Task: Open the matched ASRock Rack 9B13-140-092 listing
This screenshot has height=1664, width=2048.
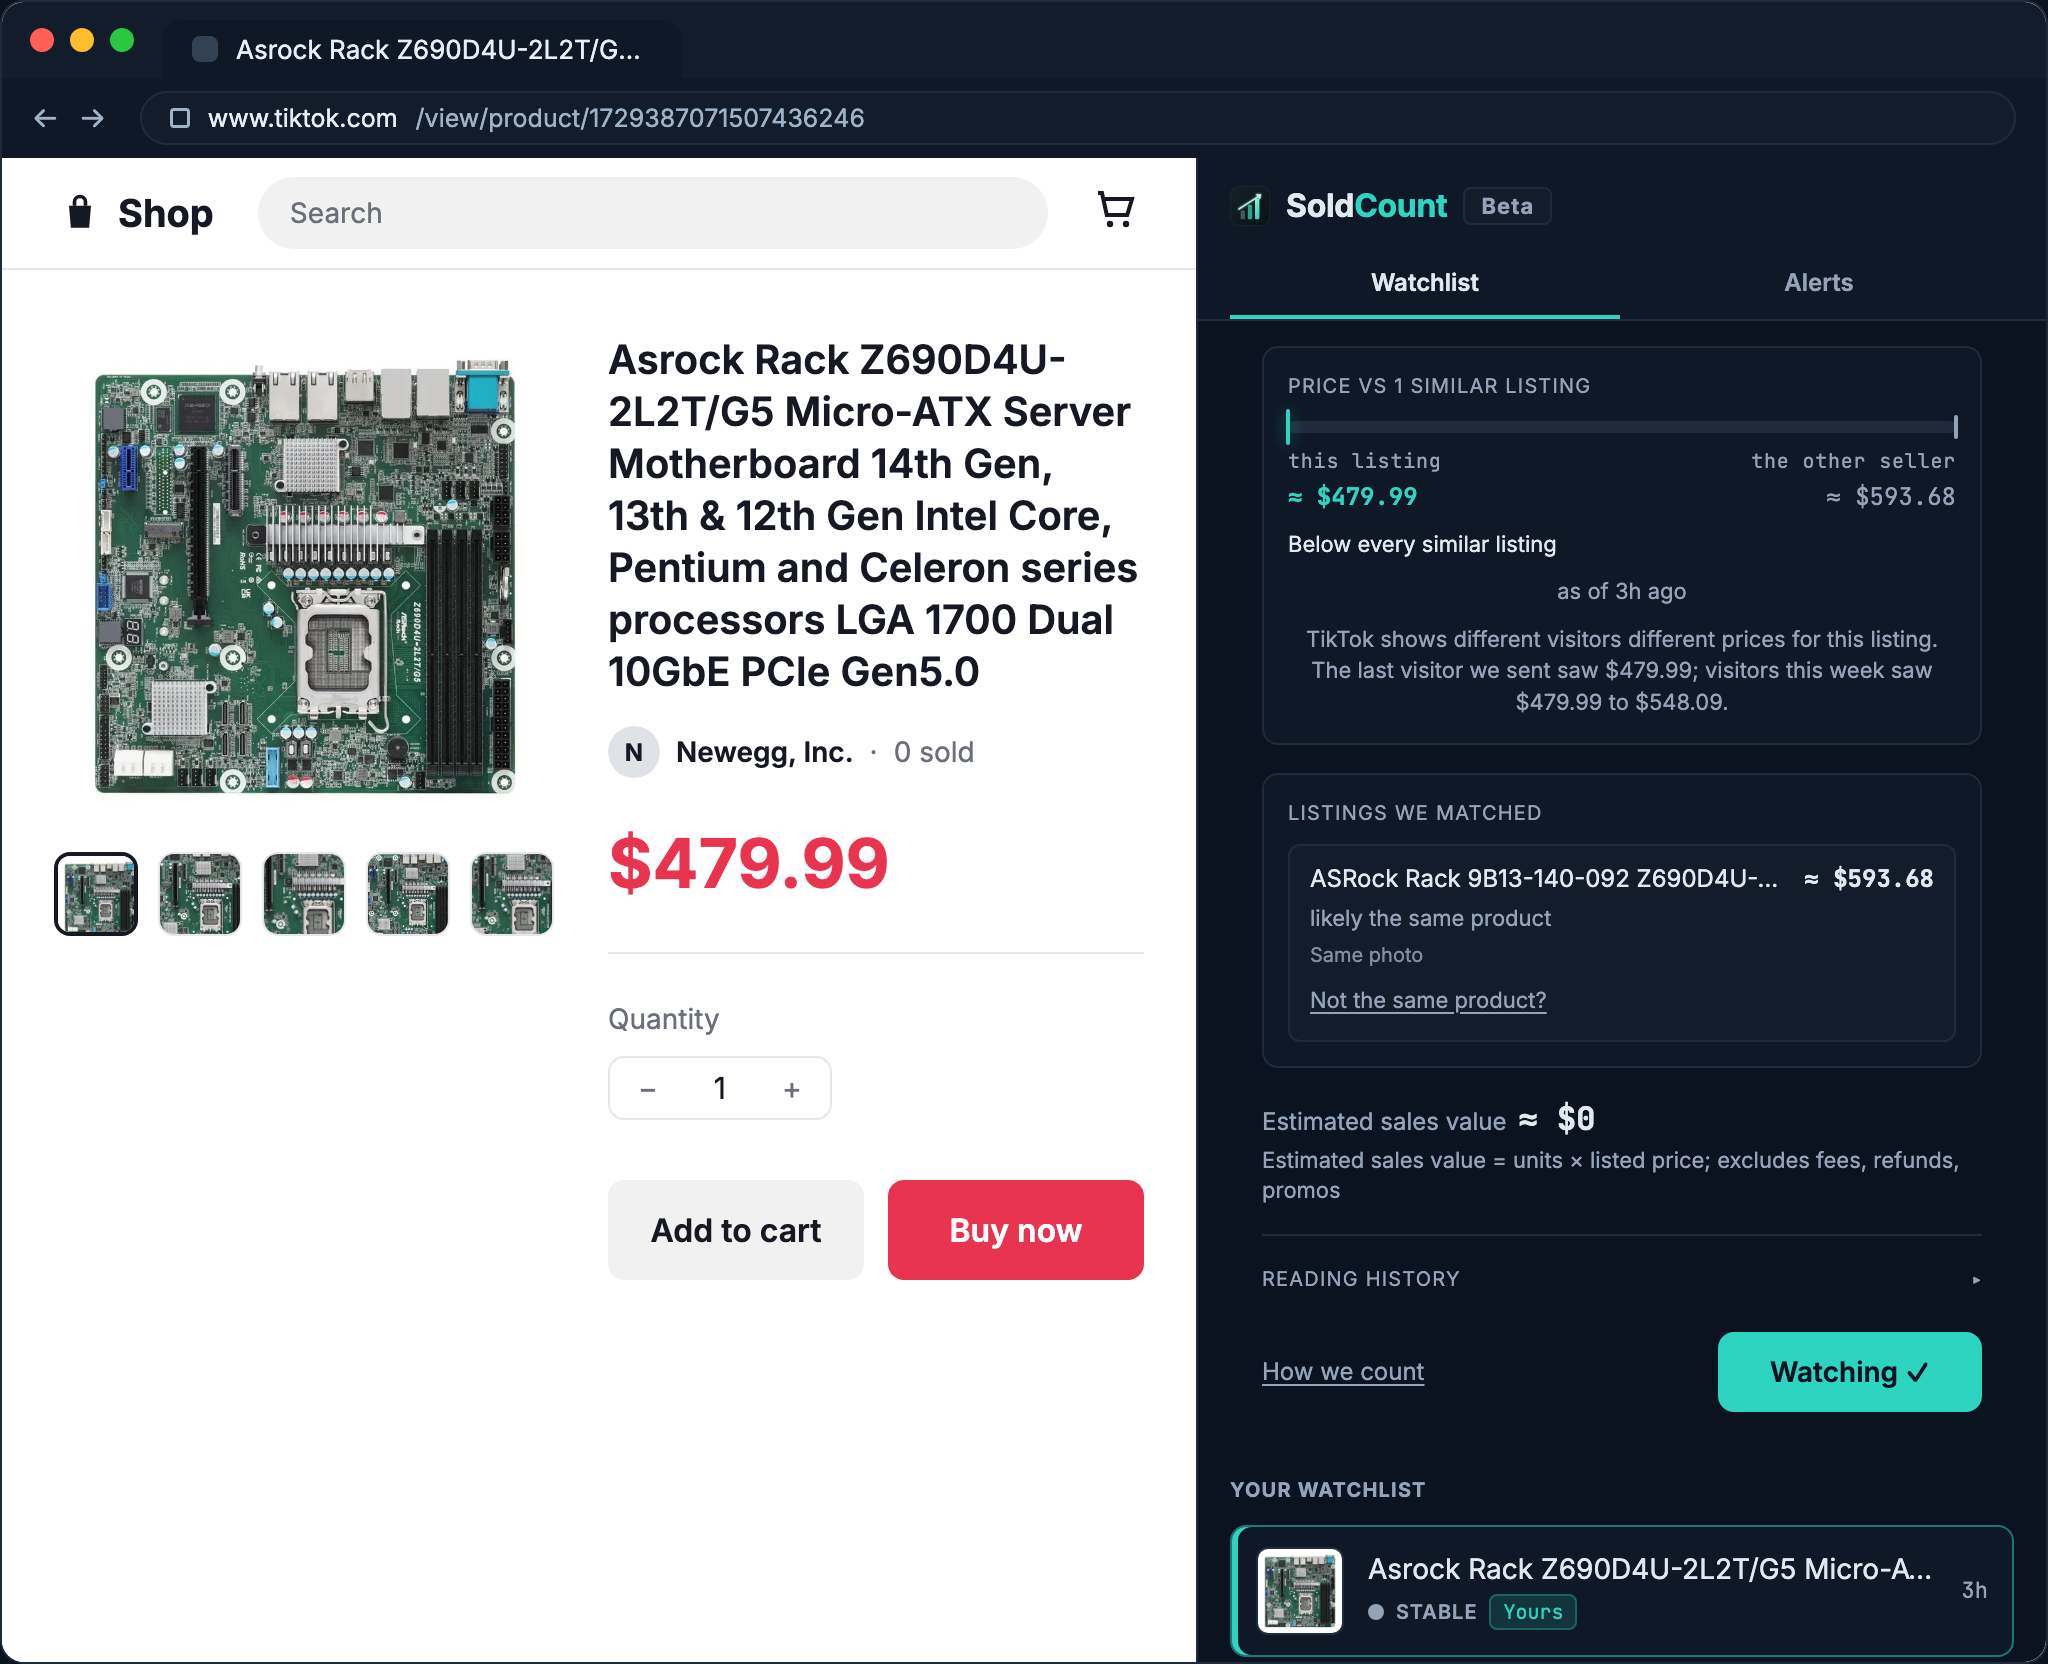Action: 1621,942
